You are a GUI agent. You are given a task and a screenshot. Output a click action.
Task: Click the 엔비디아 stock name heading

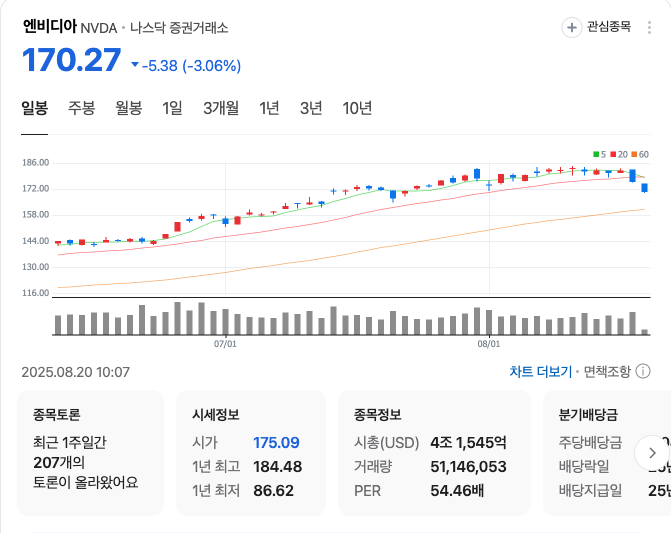click(50, 26)
